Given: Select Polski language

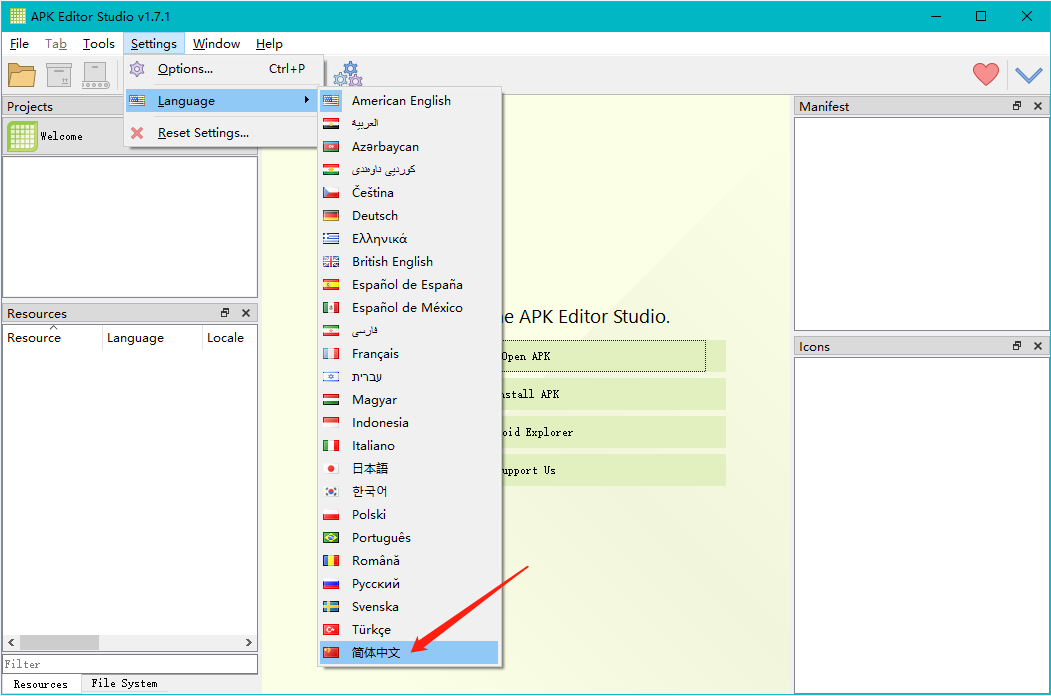Looking at the screenshot, I should click(409, 514).
